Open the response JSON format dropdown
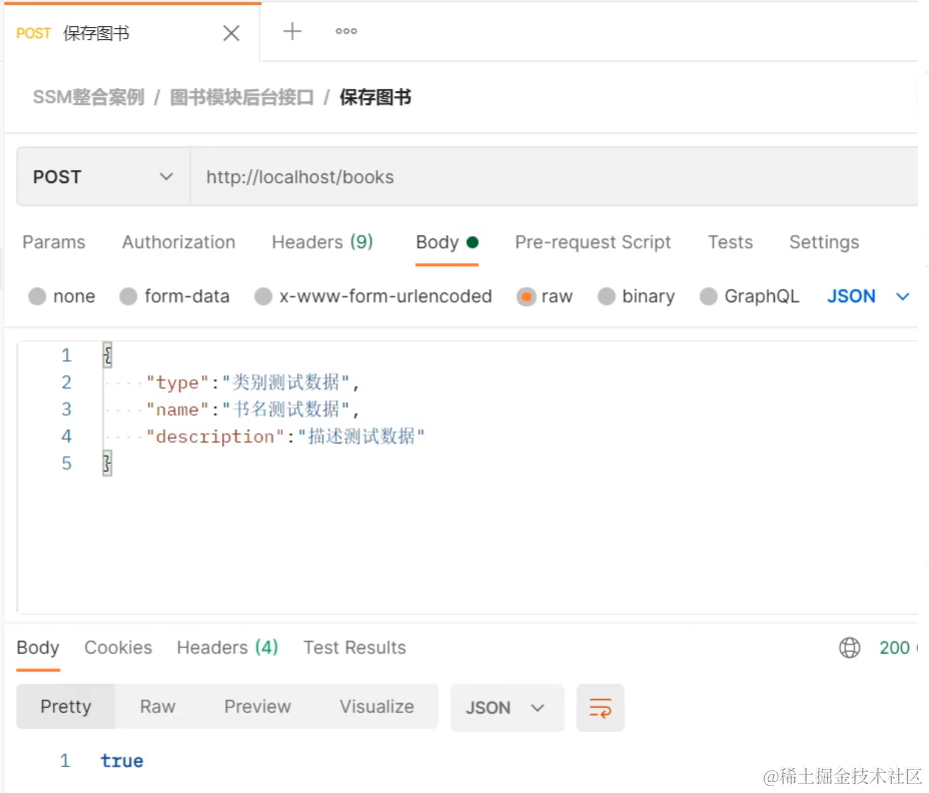 click(x=507, y=708)
